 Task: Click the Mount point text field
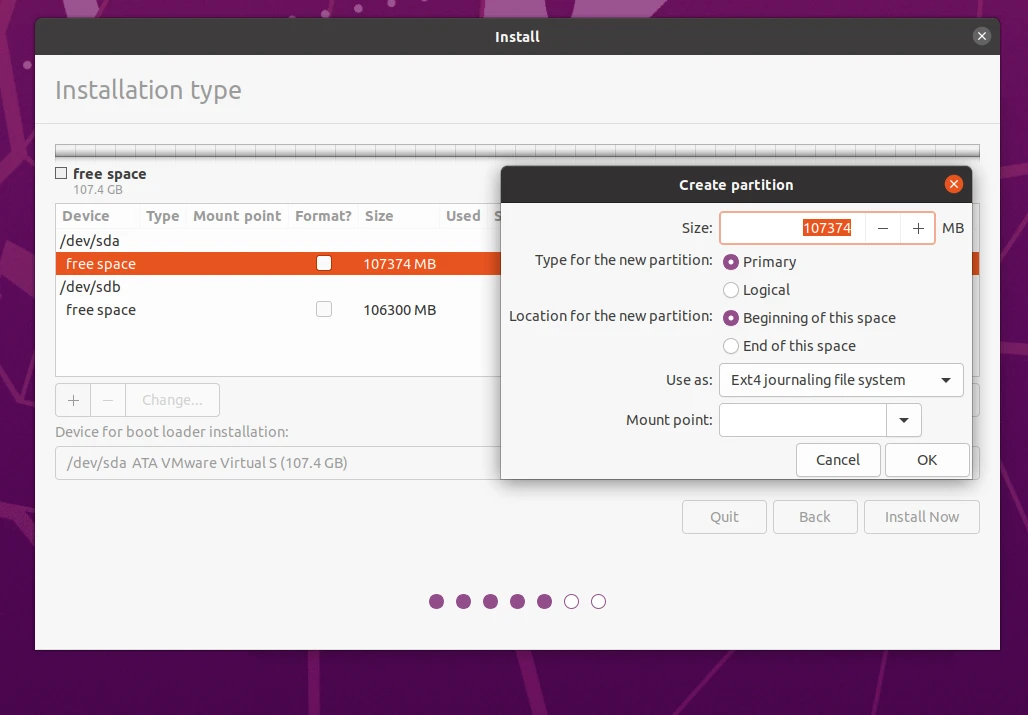802,420
